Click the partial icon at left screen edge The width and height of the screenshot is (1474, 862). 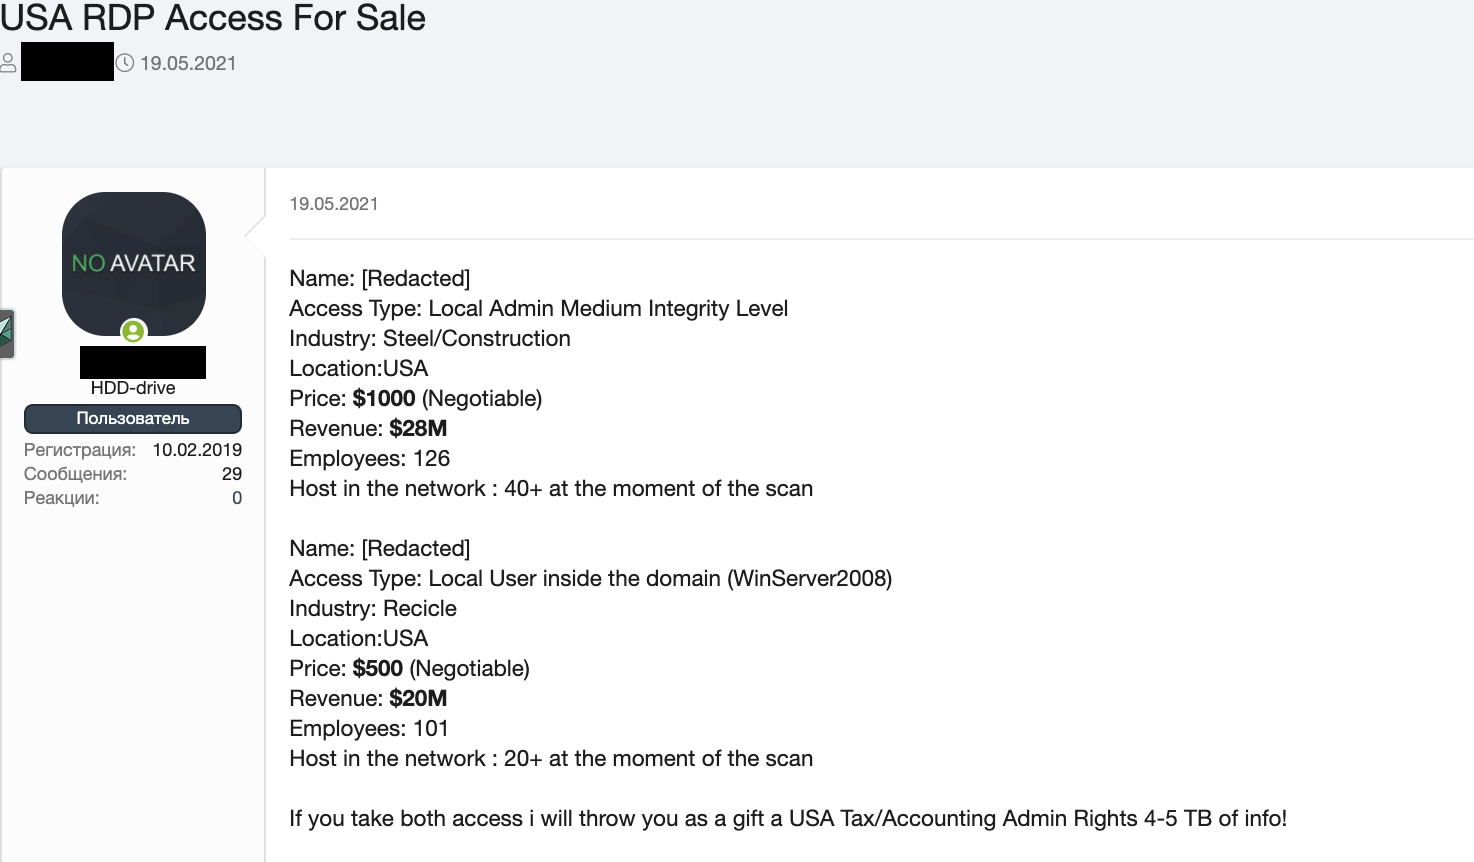tap(6, 334)
